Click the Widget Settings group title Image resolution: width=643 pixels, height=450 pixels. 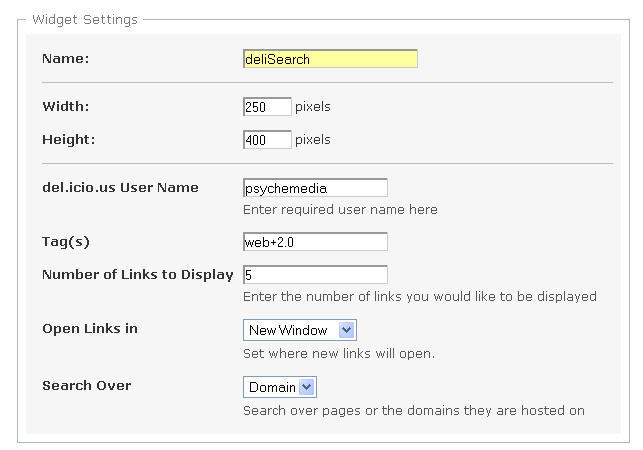85,19
